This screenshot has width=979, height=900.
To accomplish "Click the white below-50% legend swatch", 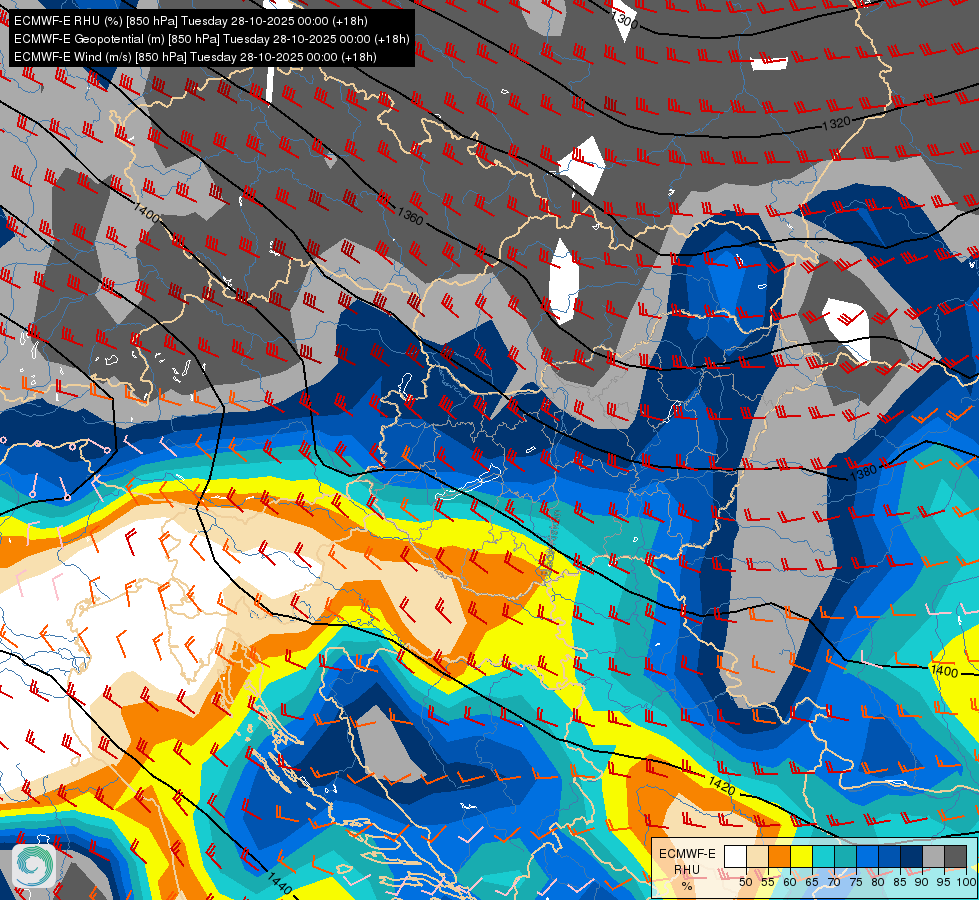I will pos(735,856).
